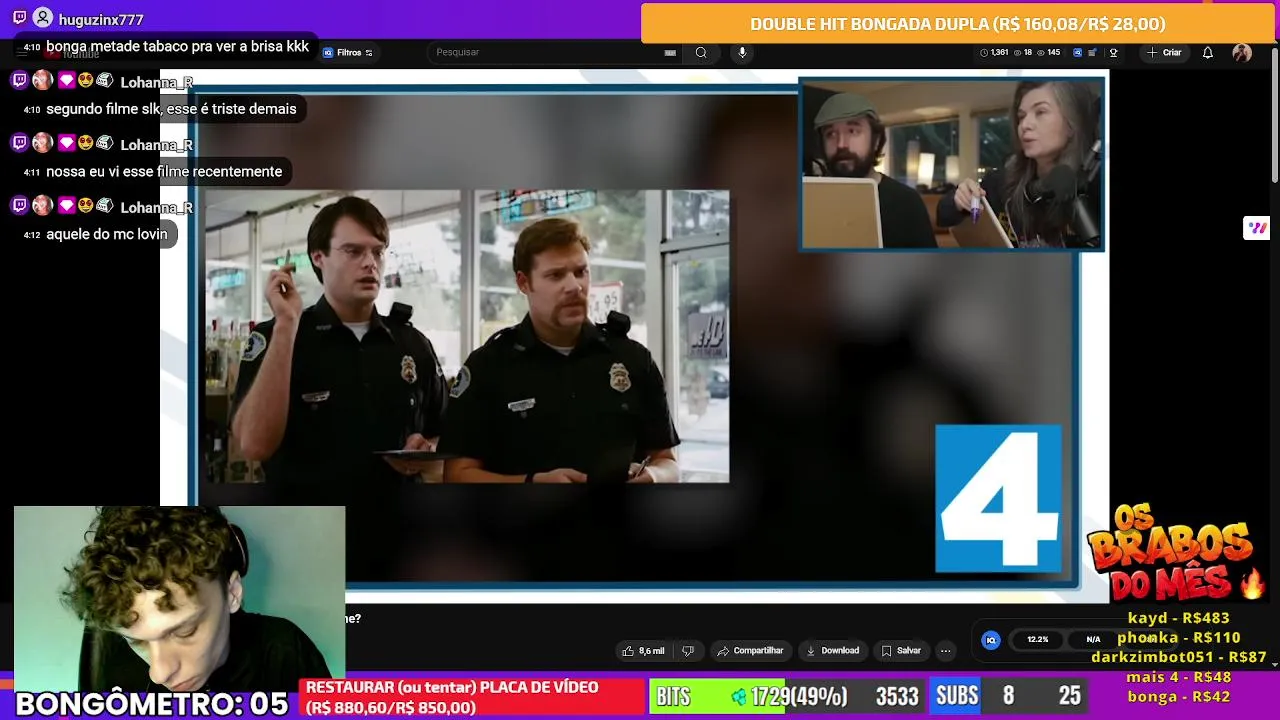Click username huguzinx777 in the chat overlay

(x=101, y=20)
